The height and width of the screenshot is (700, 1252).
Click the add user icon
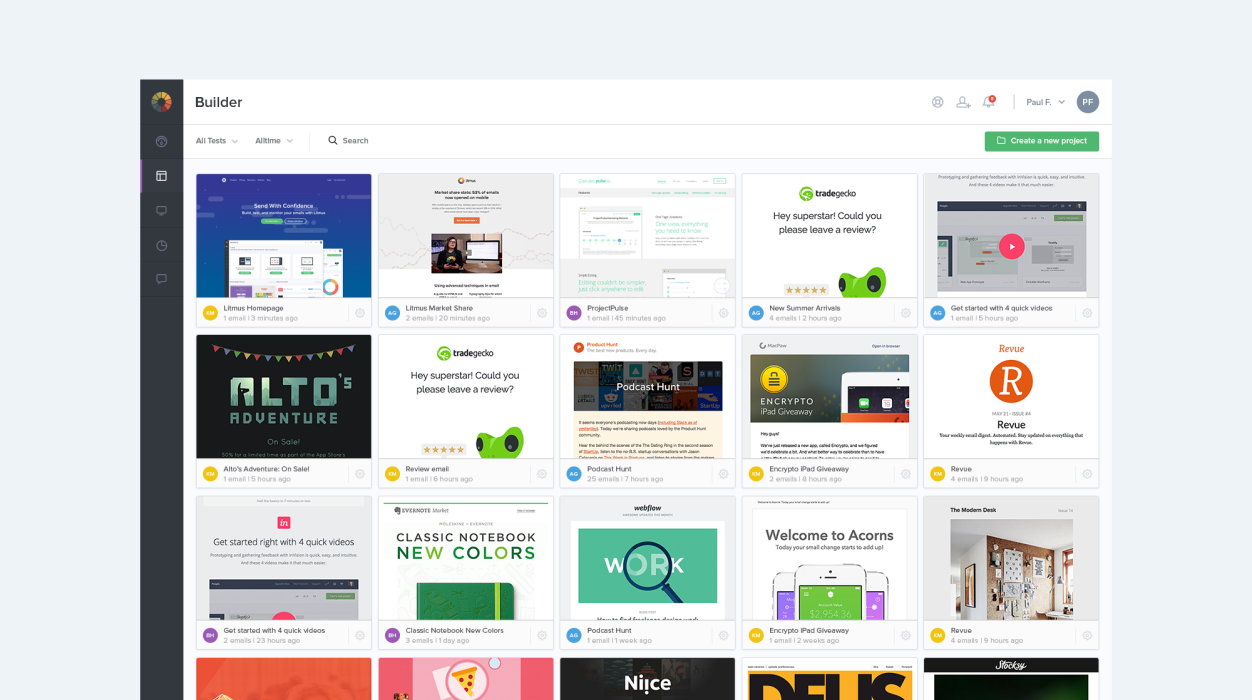tap(963, 102)
